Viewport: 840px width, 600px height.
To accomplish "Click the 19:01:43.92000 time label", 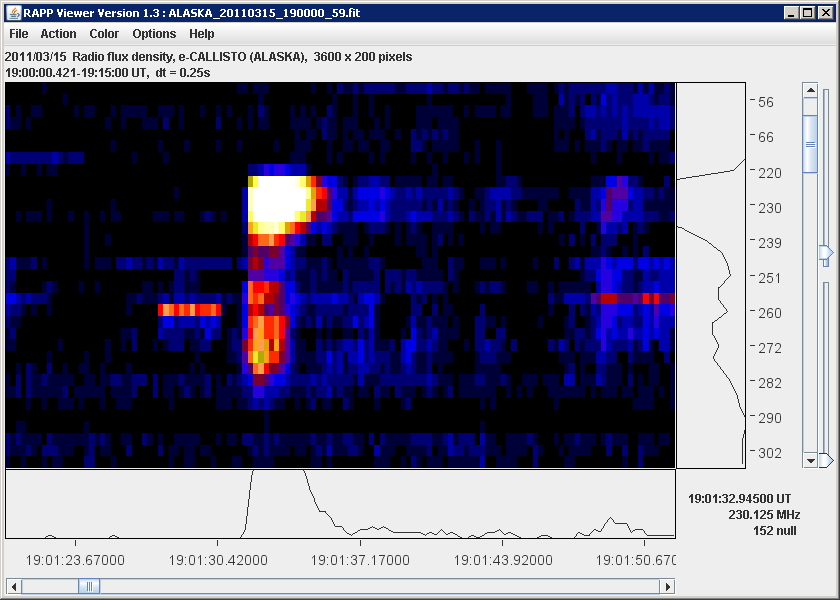I will tap(503, 560).
